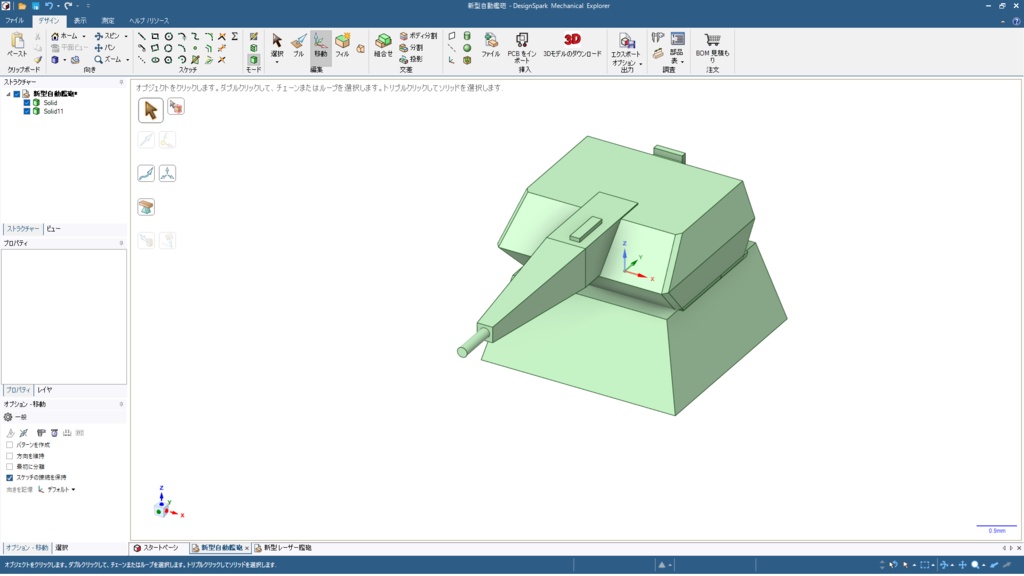Select the Circle sketch tool
Screen dimensions: 1024x576
coord(168,37)
